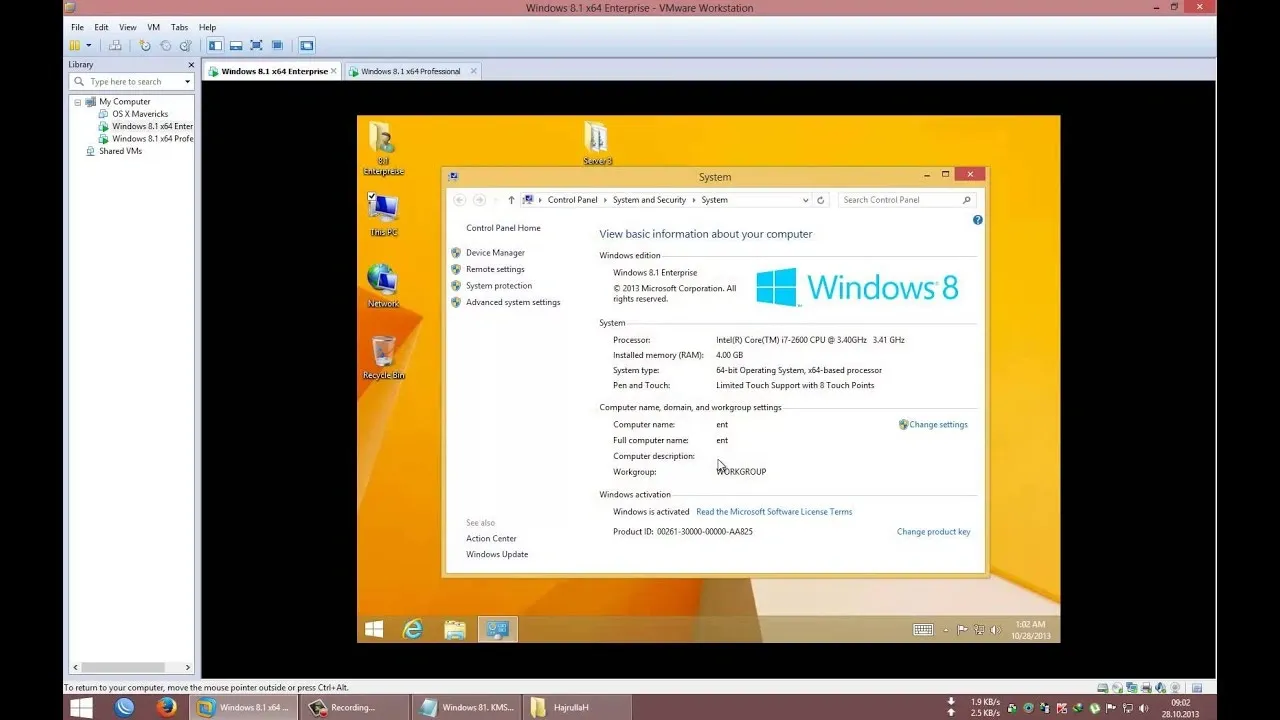This screenshot has width=1280, height=720.
Task: Collapse the My Computer tree node
Action: click(77, 101)
